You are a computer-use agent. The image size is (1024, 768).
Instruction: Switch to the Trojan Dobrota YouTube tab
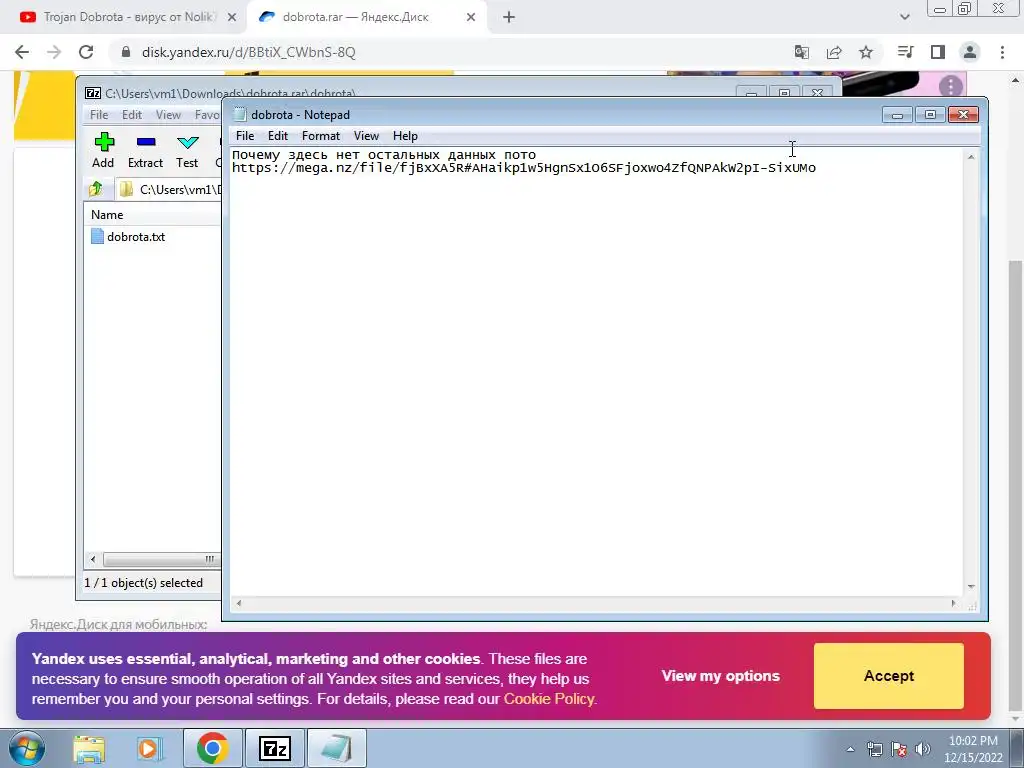pyautogui.click(x=127, y=17)
